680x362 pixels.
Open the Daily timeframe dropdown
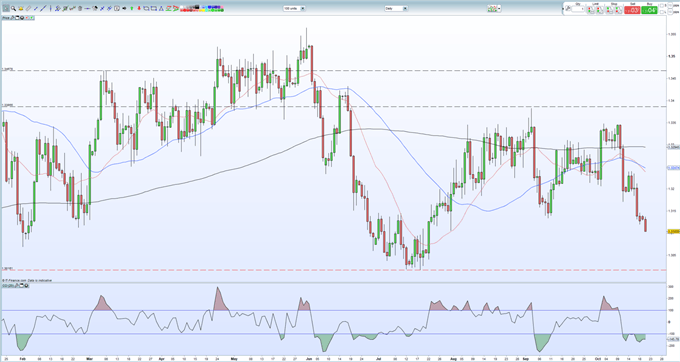(x=396, y=8)
